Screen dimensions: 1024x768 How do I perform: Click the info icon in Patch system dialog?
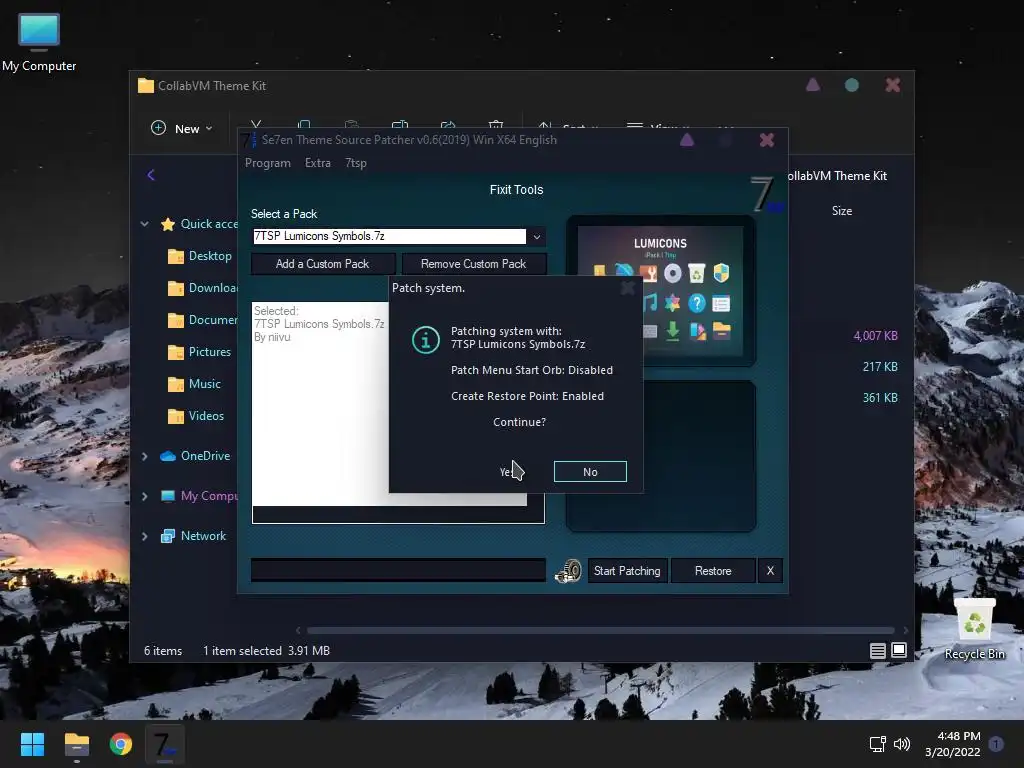point(425,340)
